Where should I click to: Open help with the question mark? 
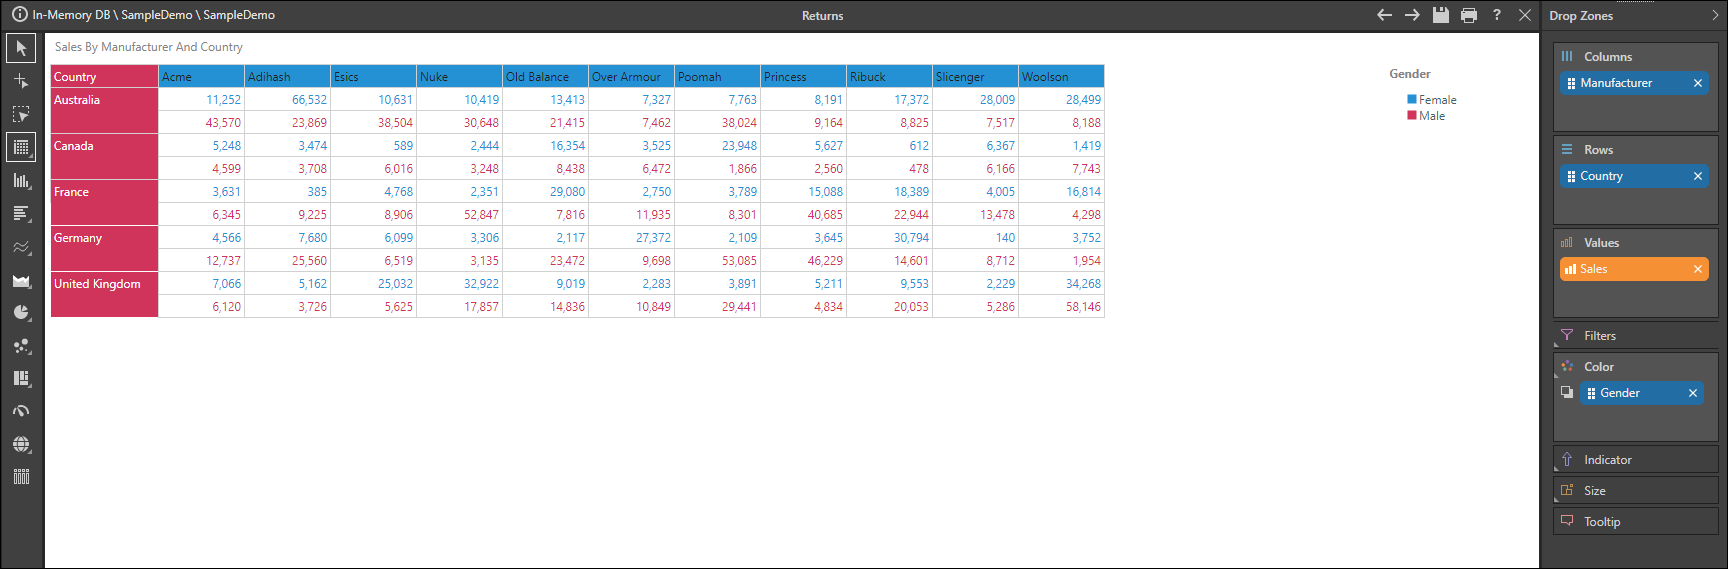pyautogui.click(x=1497, y=15)
